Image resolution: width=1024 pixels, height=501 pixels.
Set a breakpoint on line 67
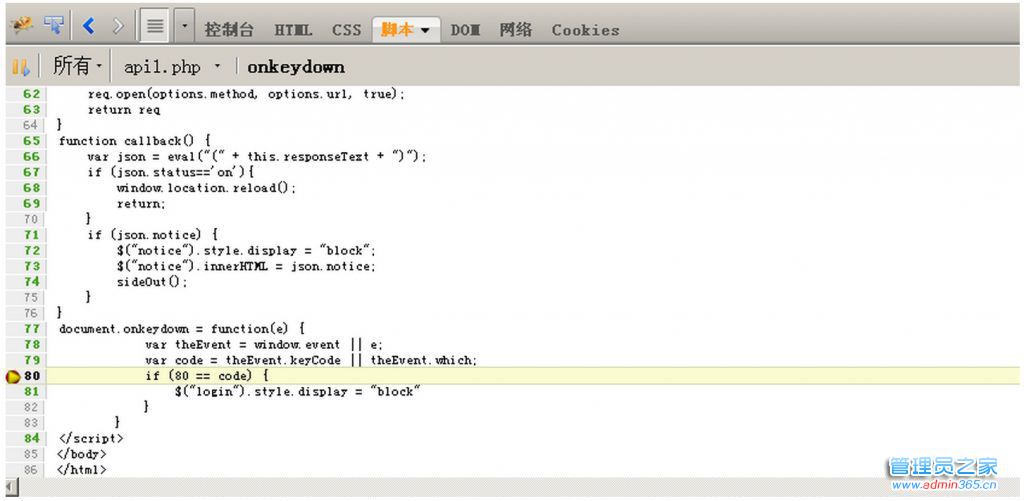(x=31, y=172)
